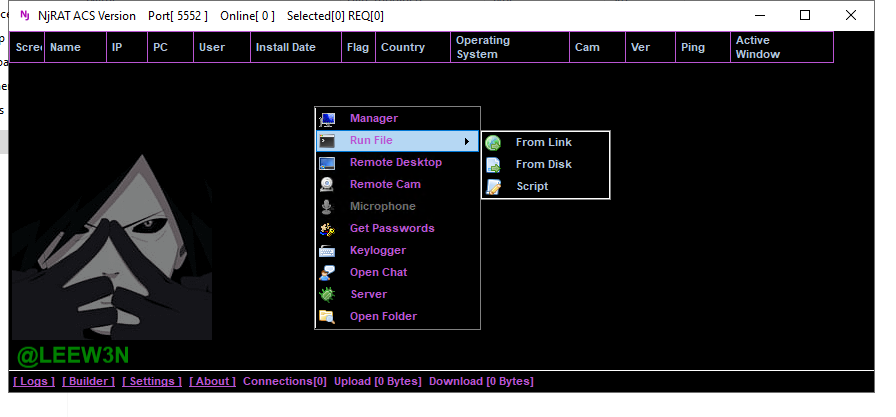
Task: Click the notepad icon next to Script
Action: pyautogui.click(x=493, y=187)
